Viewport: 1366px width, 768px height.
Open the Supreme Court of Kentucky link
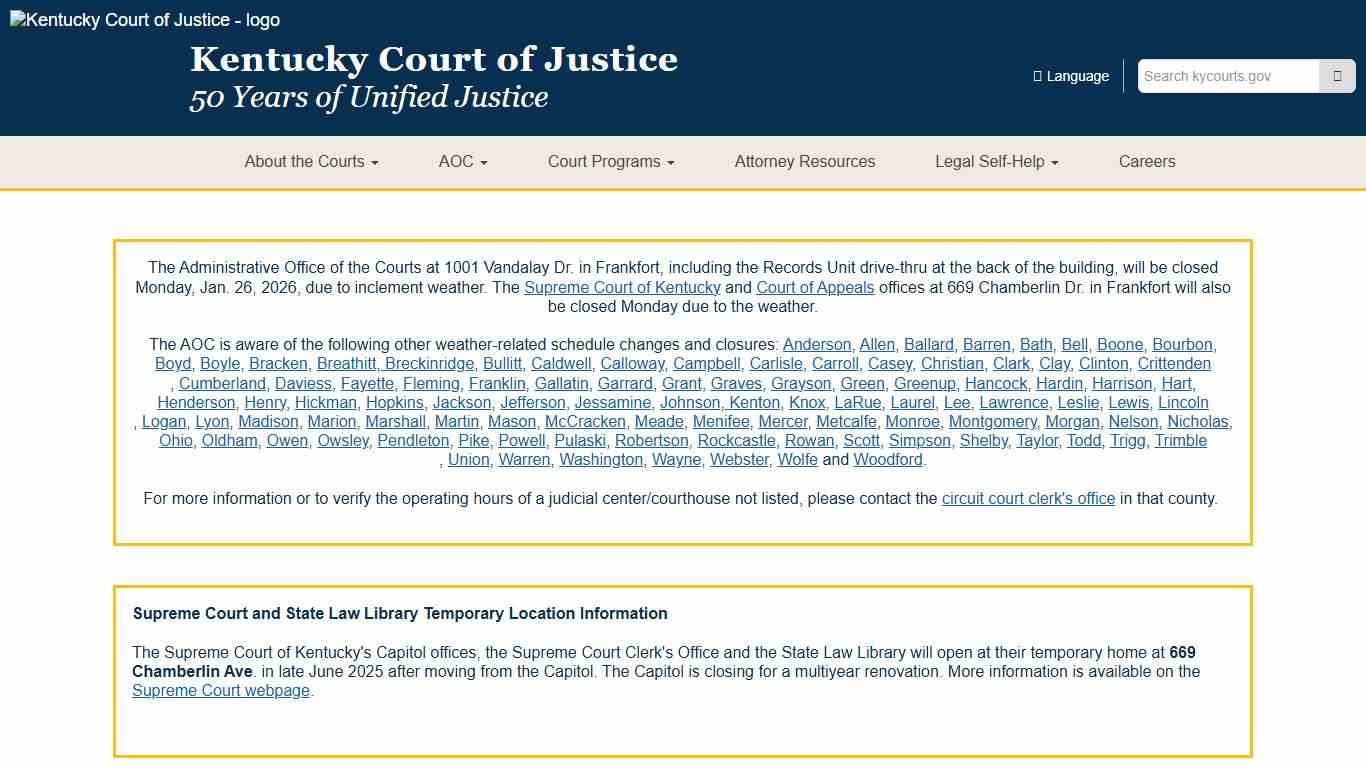622,287
